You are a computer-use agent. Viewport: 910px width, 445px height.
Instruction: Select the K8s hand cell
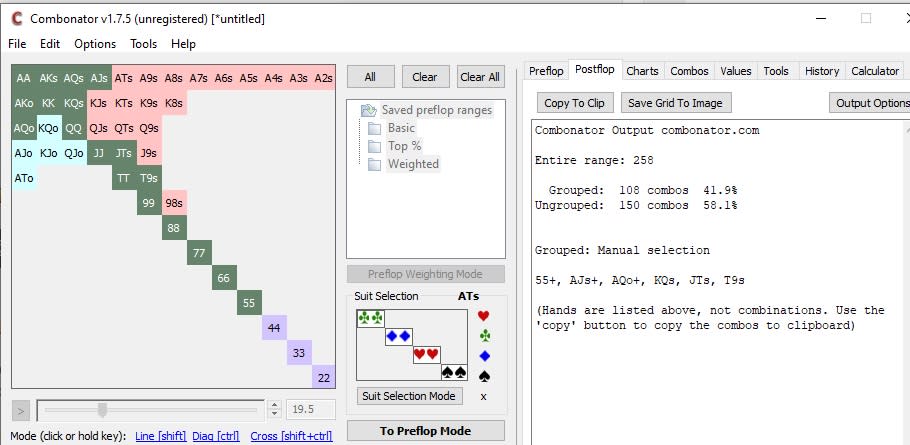[x=174, y=103]
